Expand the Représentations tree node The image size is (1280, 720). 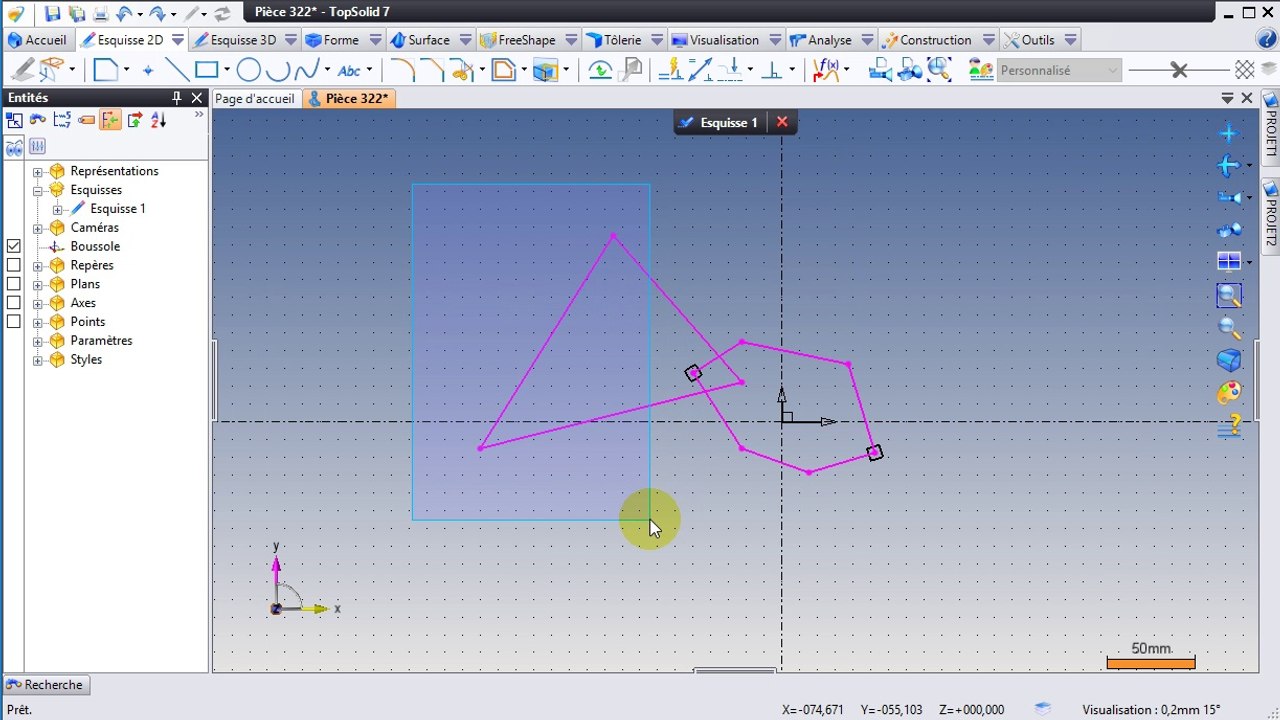pyautogui.click(x=38, y=172)
